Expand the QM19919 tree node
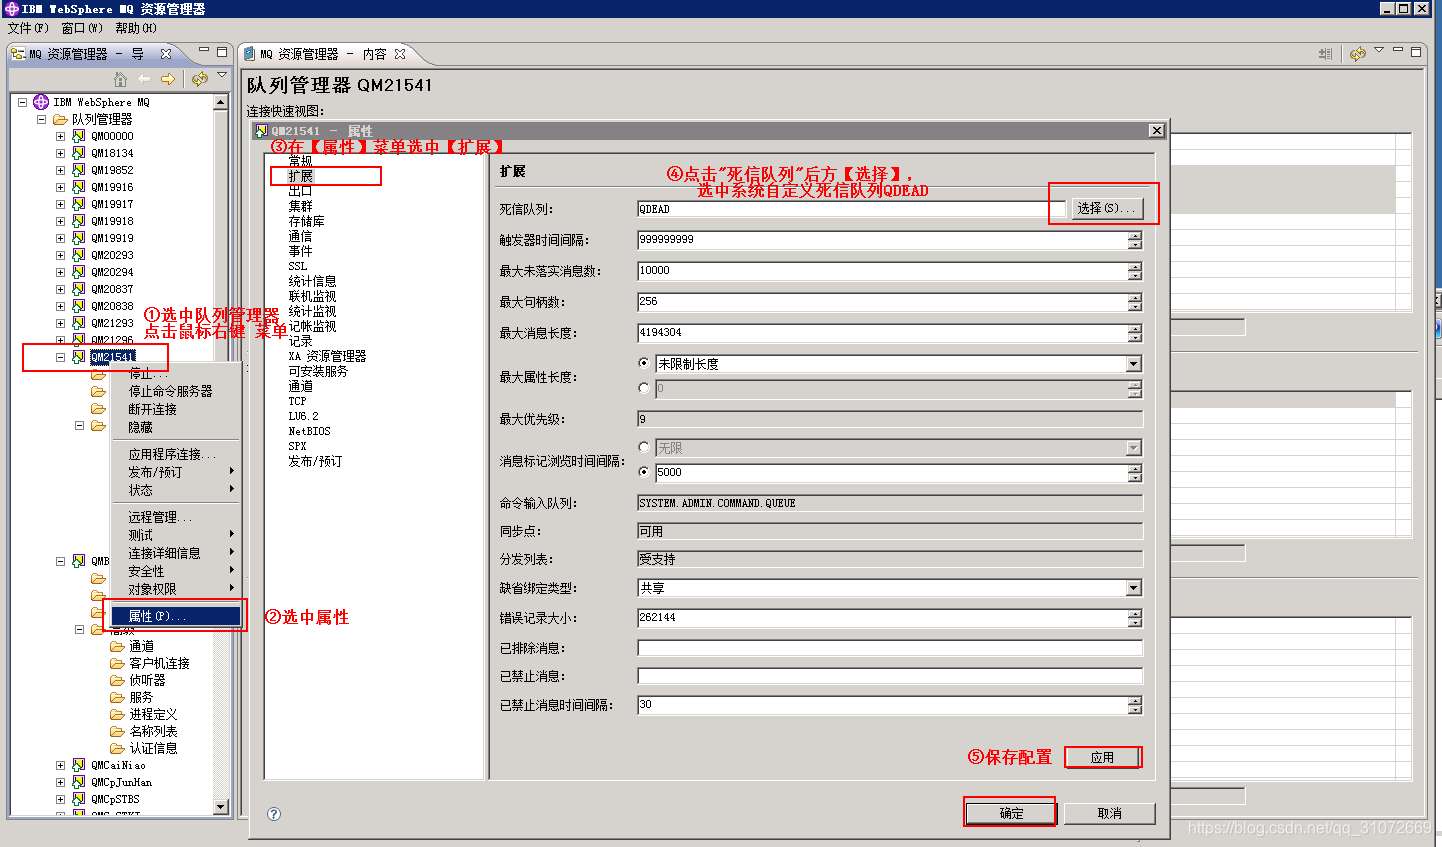The image size is (1442, 847). [x=60, y=238]
